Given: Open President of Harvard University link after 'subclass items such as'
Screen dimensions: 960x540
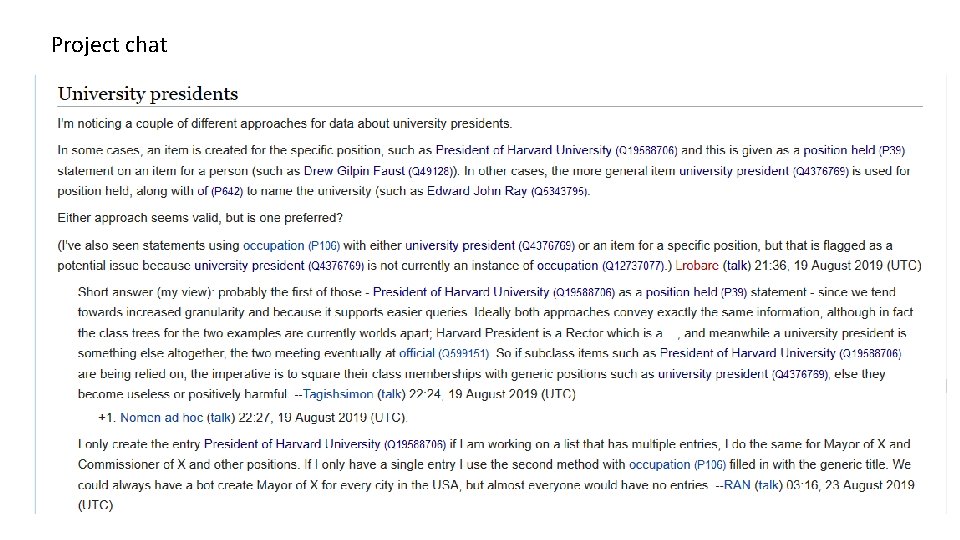Looking at the screenshot, I should (781, 353).
